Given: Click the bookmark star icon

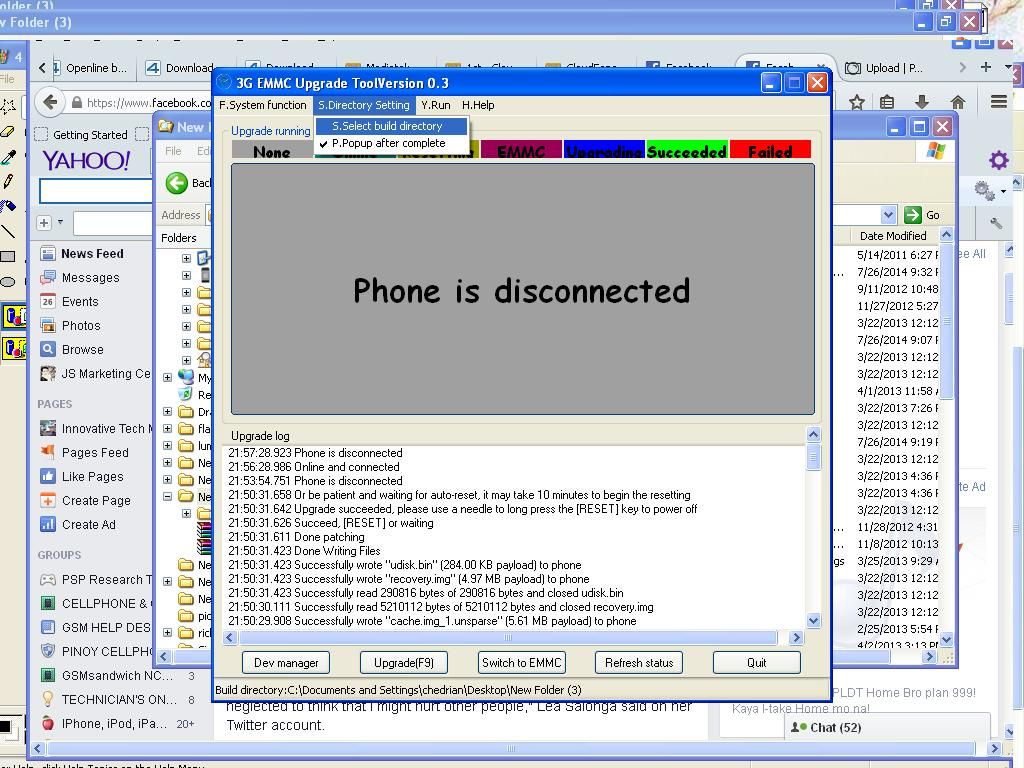Looking at the screenshot, I should coord(857,102).
